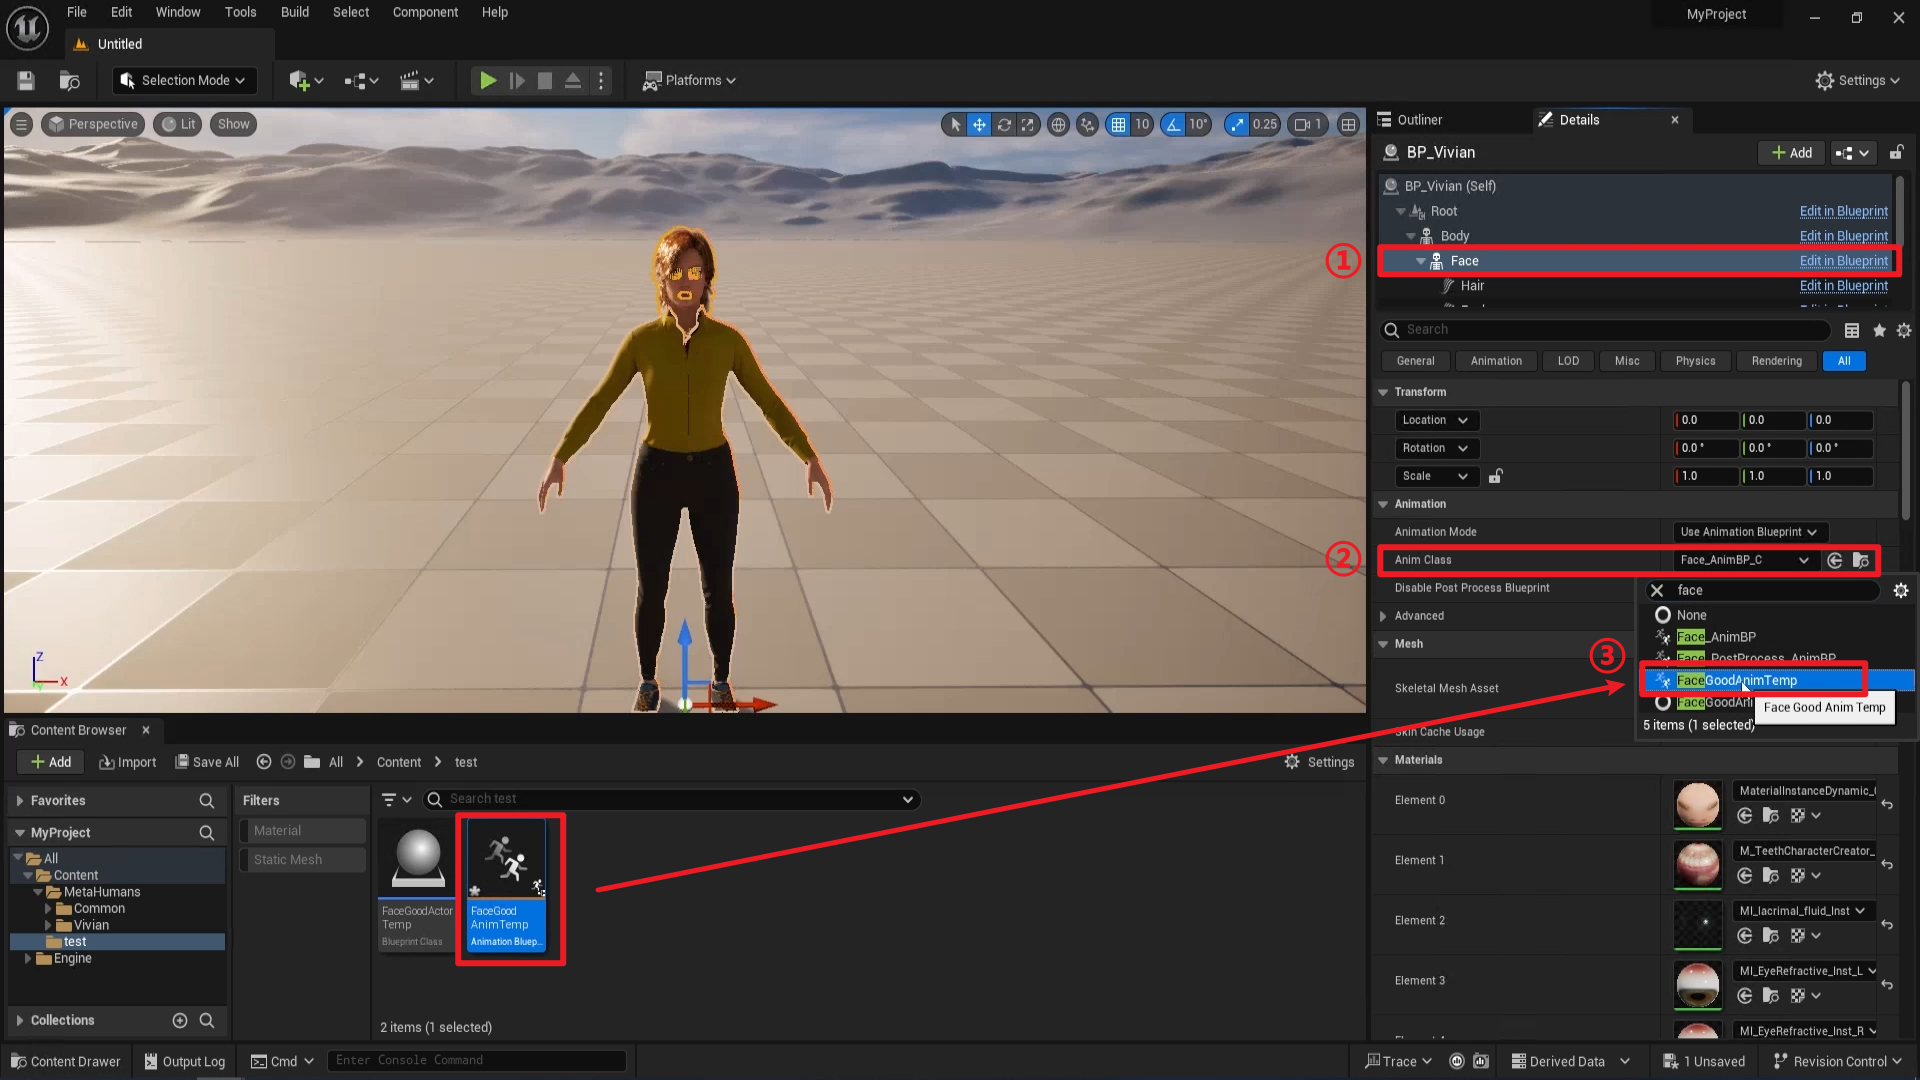Toggle the world/local coordinate globe icon
This screenshot has width=1920, height=1080.
point(1058,125)
